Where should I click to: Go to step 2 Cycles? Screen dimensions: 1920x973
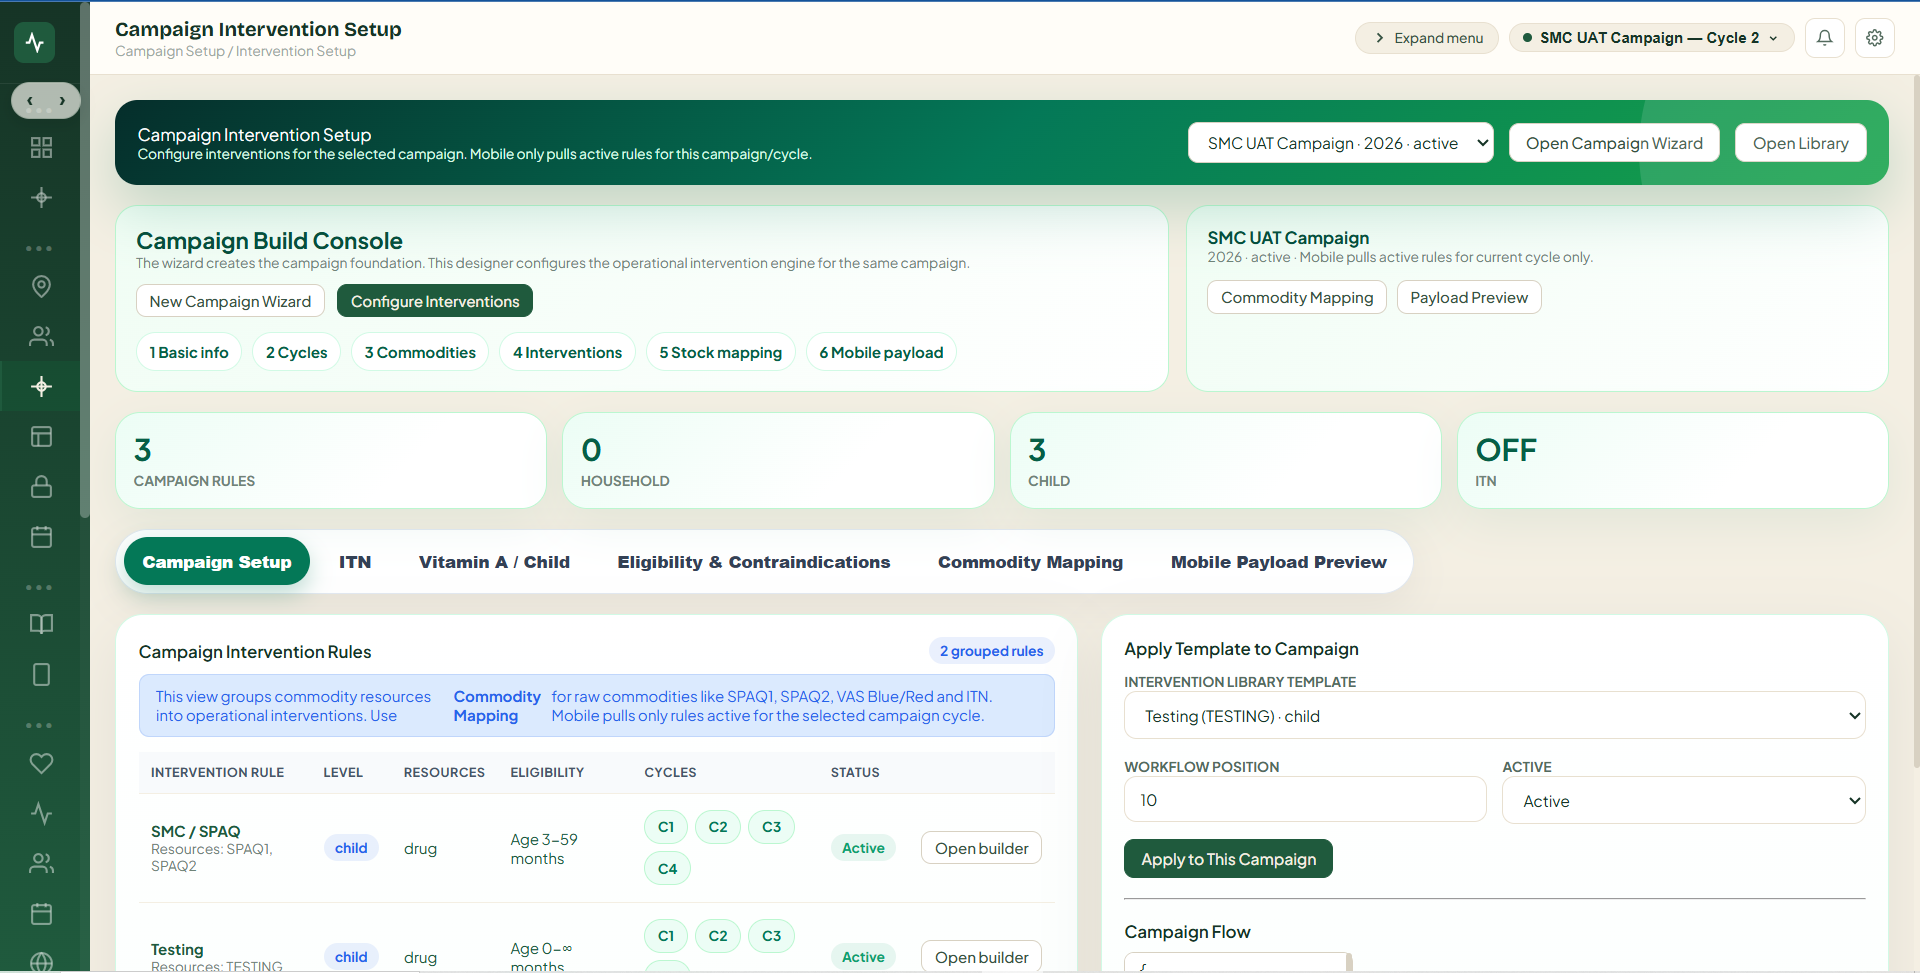pos(297,352)
